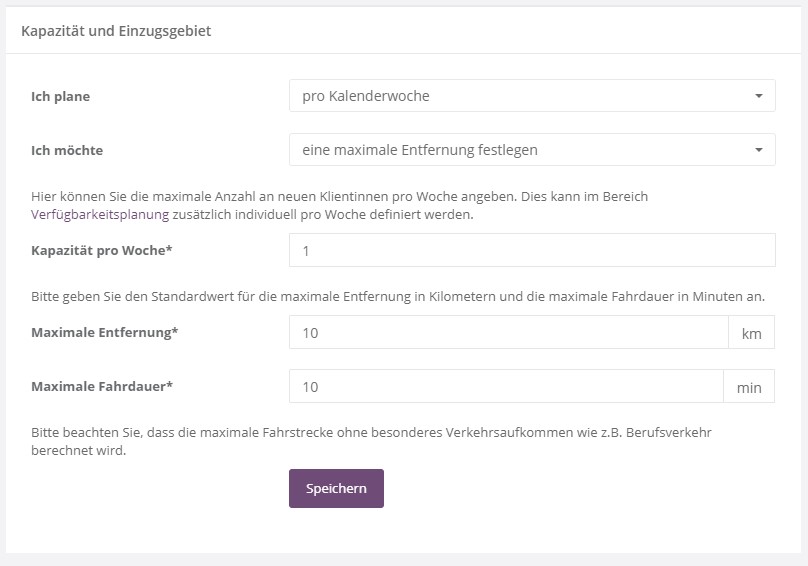Focus the "Kapazität pro Woche" input field
Screen dimensions: 808x566
point(532,250)
